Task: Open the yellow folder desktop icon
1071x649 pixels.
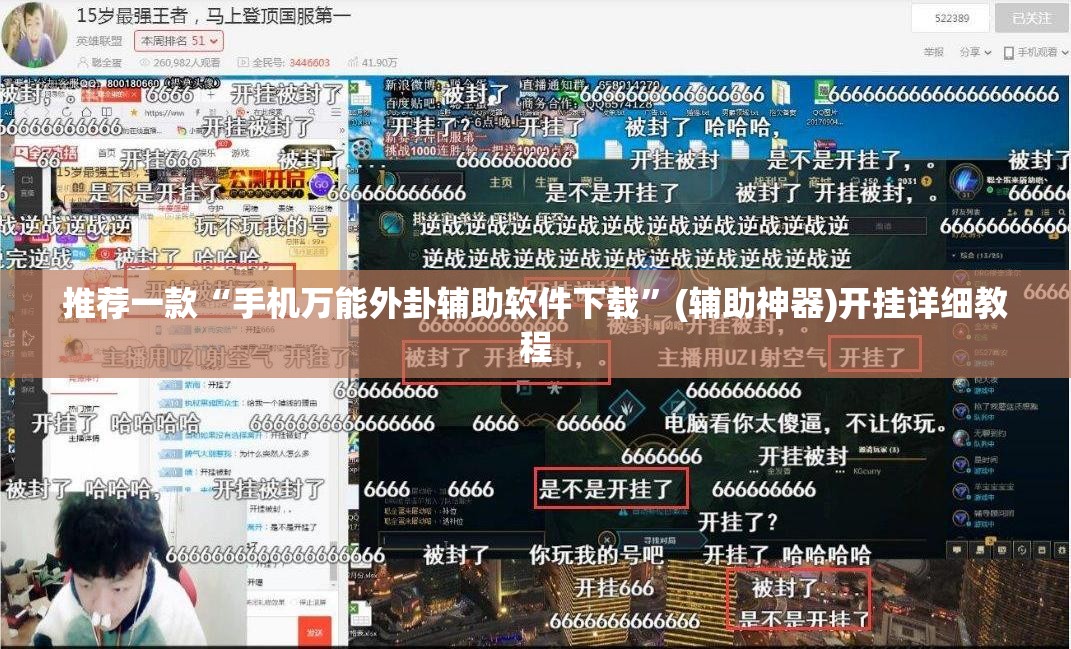Action: 781,94
